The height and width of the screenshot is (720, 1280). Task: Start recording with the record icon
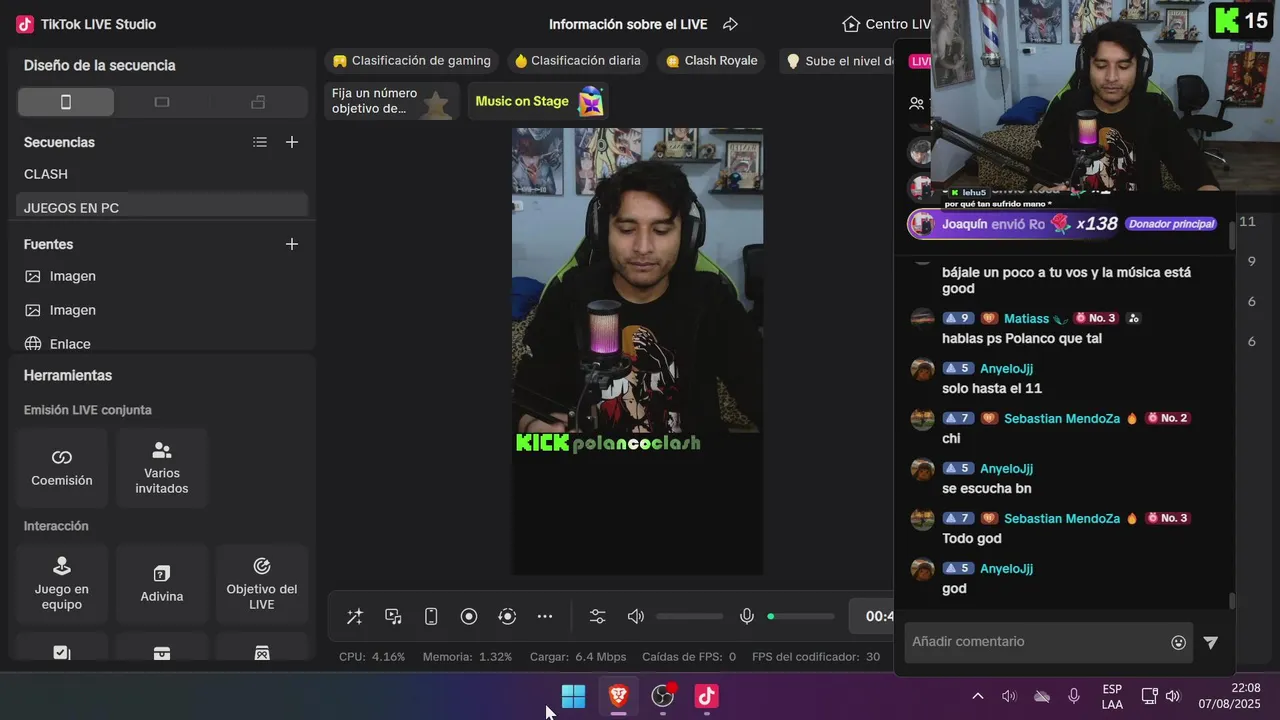pyautogui.click(x=469, y=617)
